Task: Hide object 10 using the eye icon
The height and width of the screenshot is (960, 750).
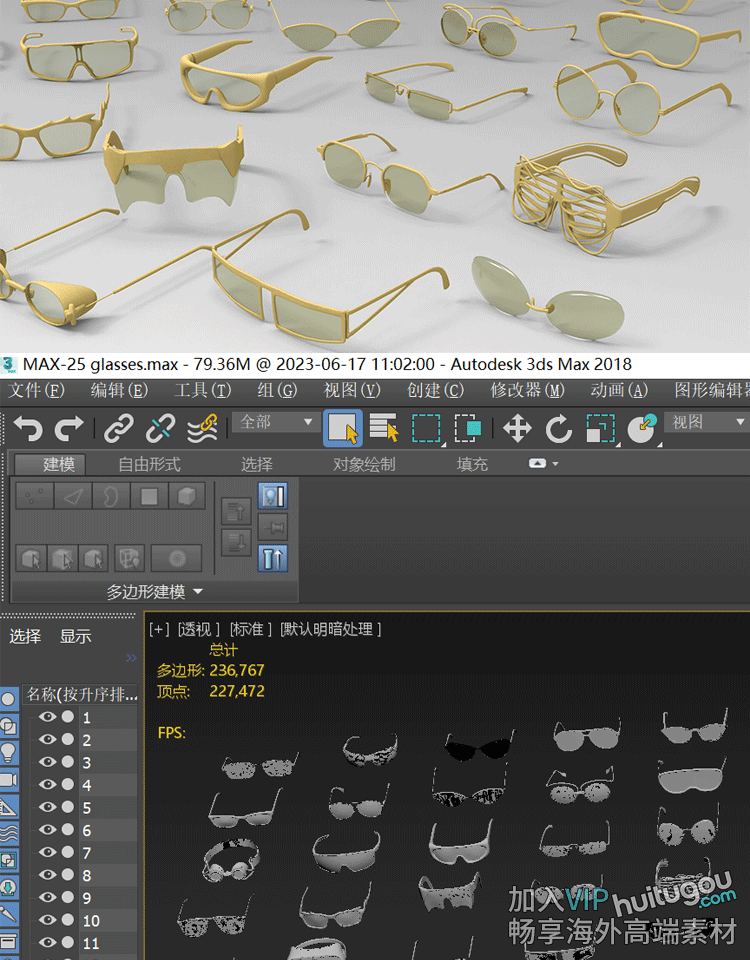Action: point(47,920)
